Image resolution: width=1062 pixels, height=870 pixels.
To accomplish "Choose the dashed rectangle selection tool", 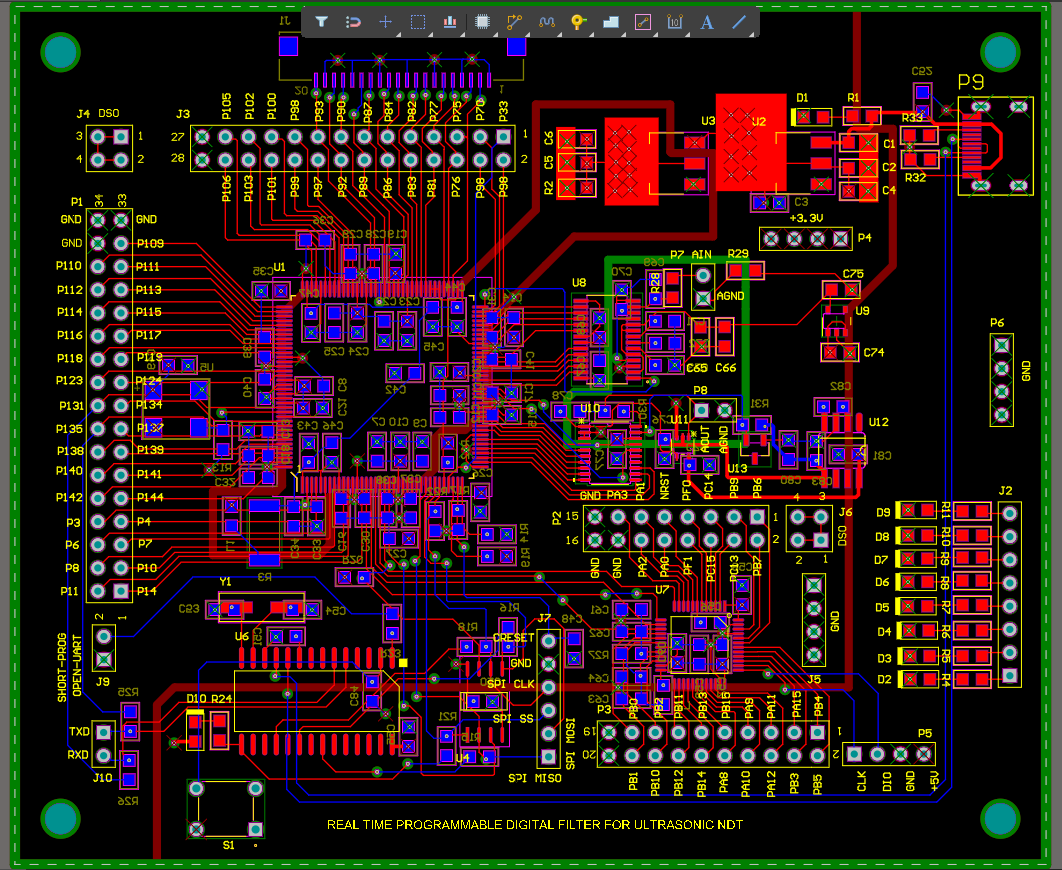I will [x=418, y=21].
